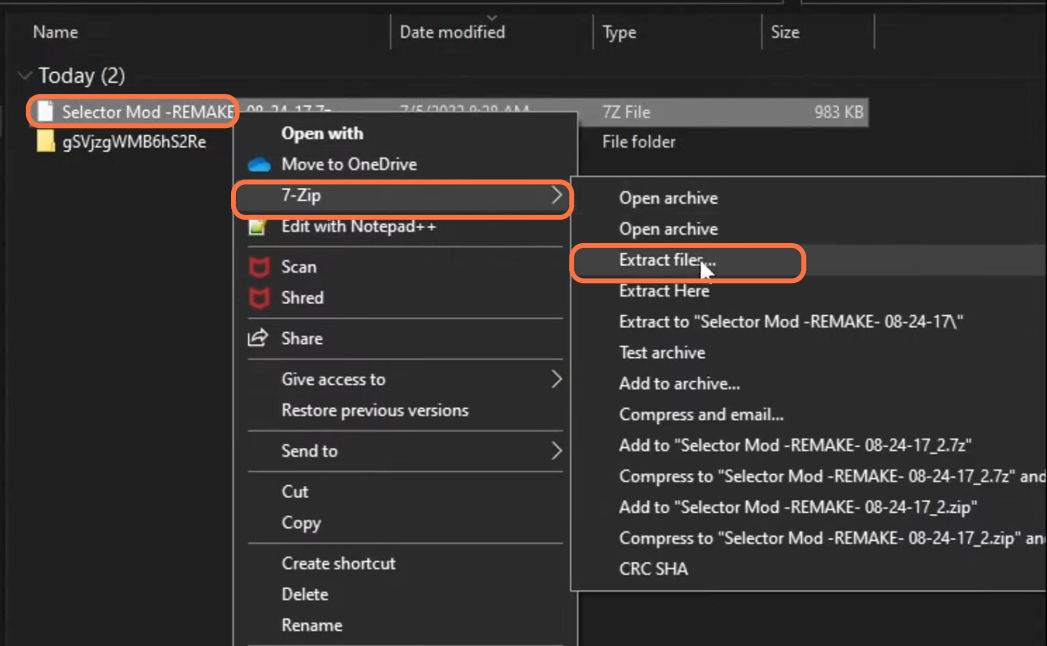Choose Share from the context menu

point(302,339)
